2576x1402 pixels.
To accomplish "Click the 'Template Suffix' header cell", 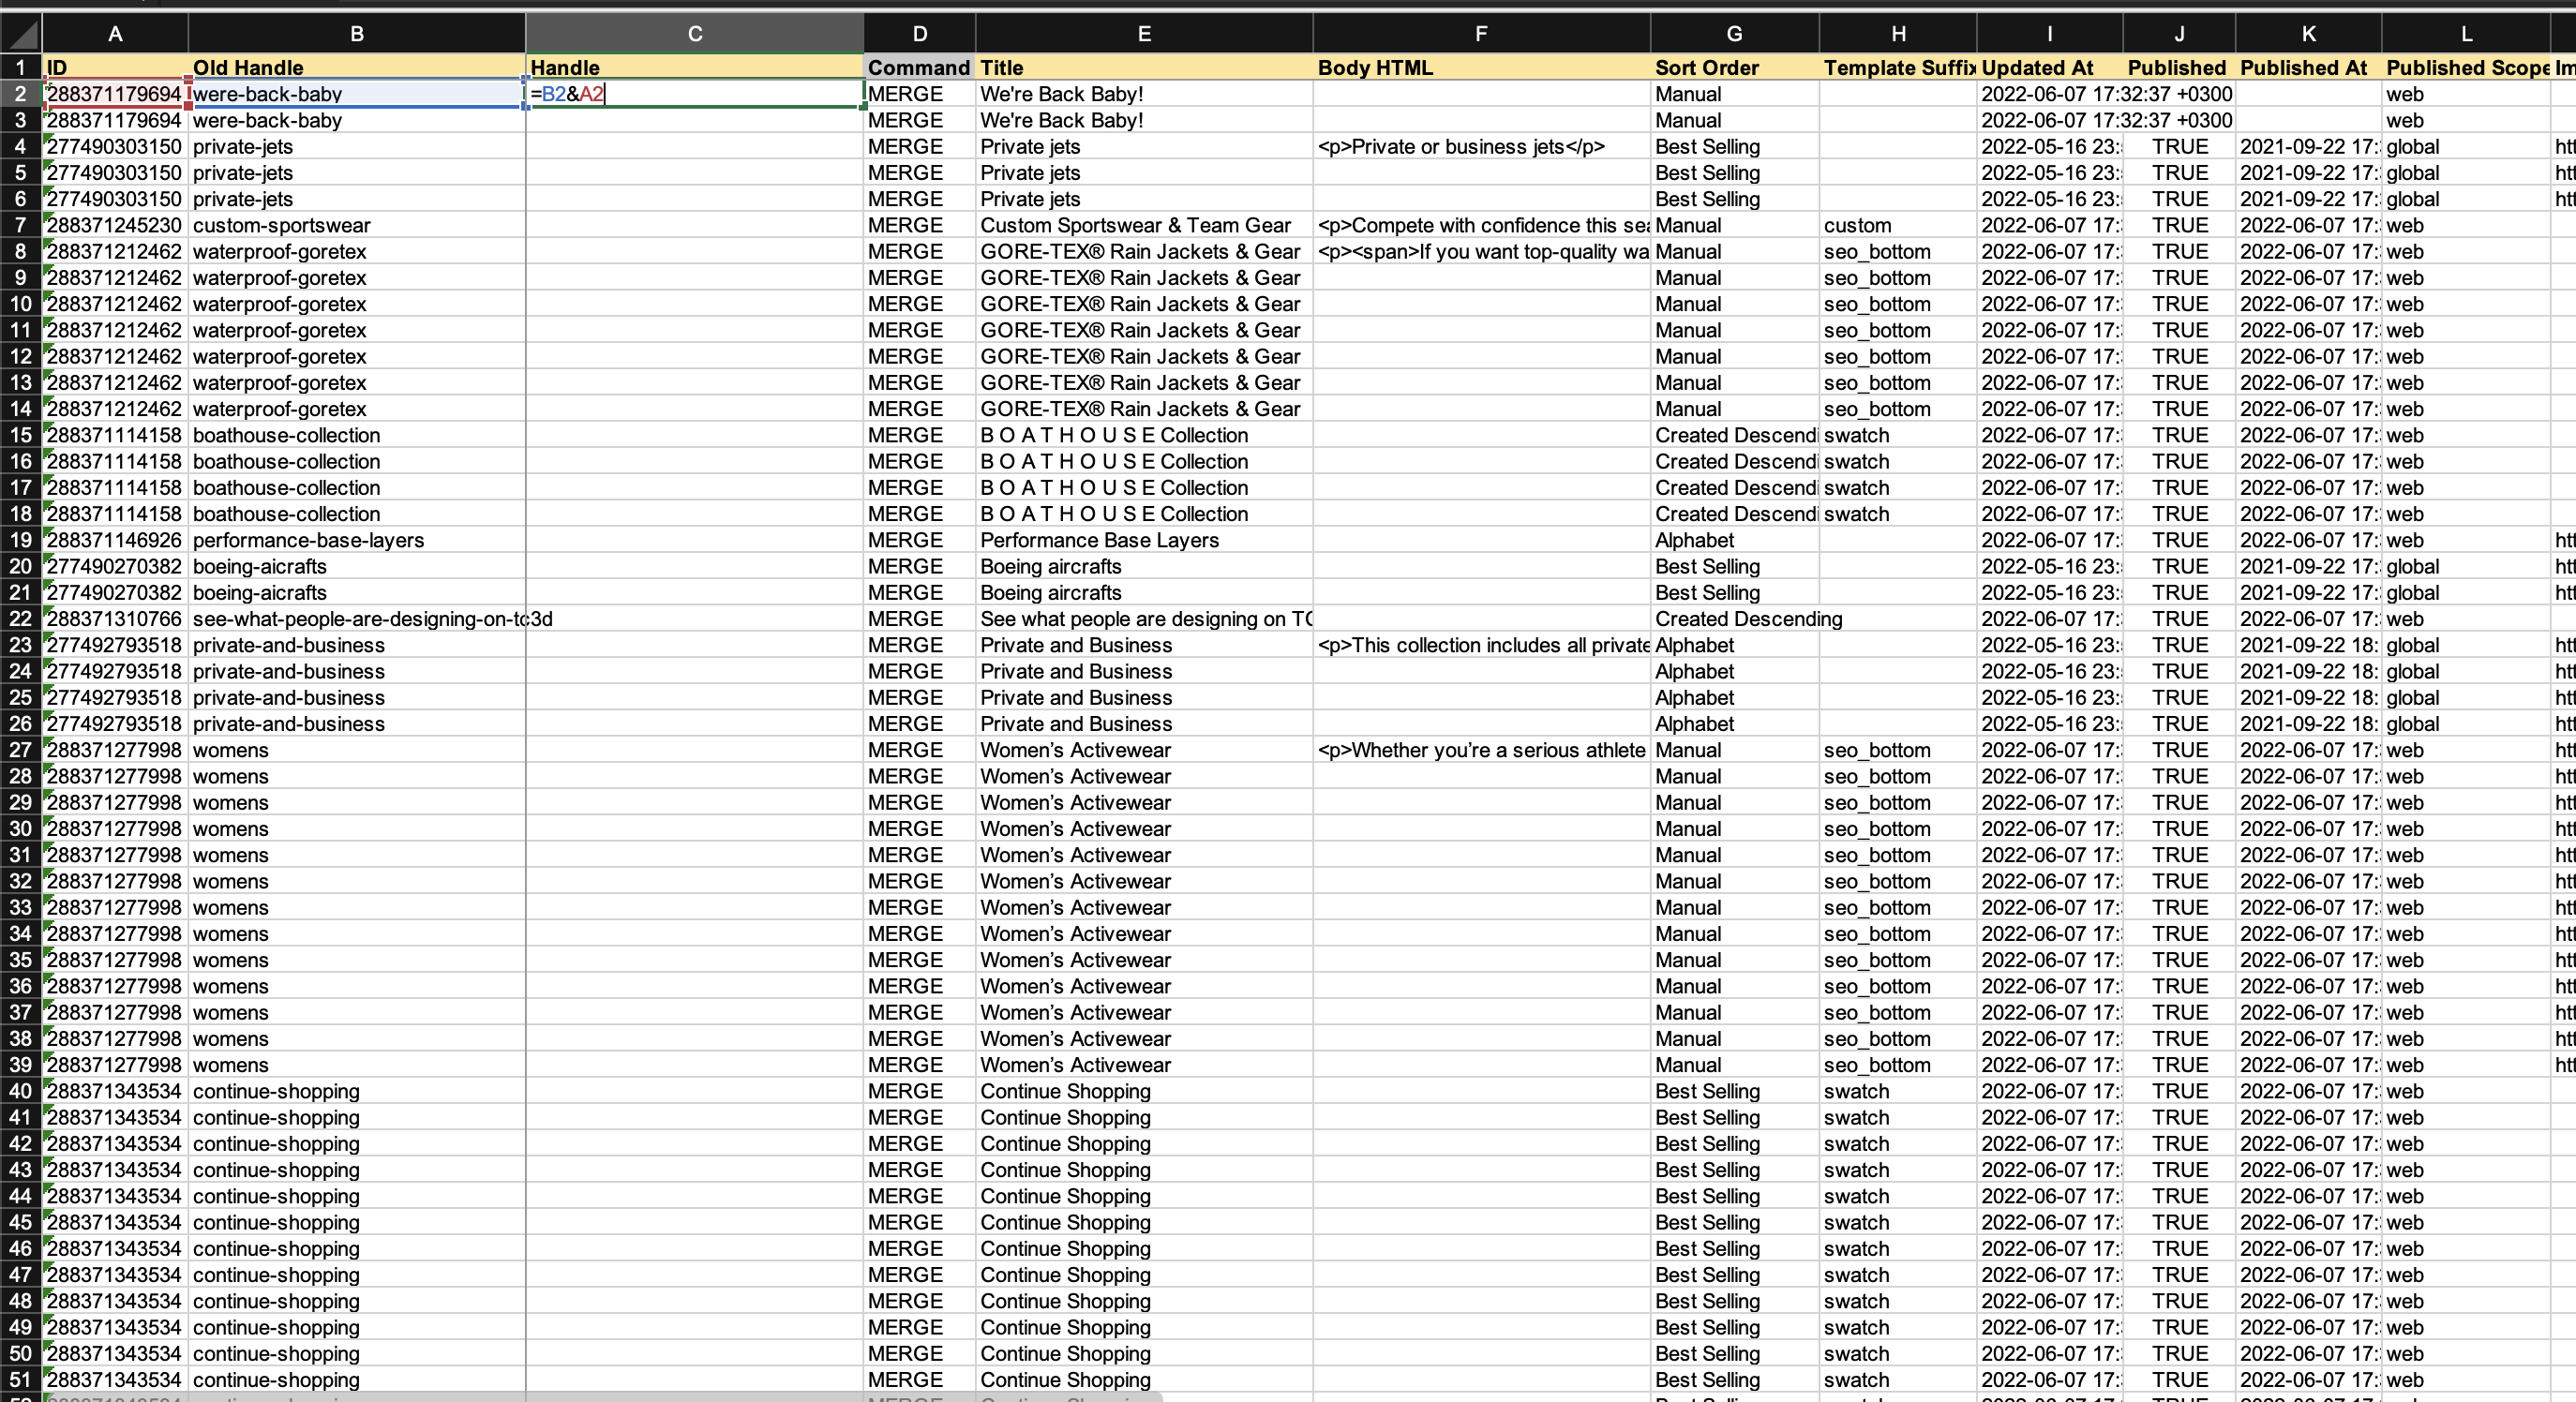I will click(1897, 68).
